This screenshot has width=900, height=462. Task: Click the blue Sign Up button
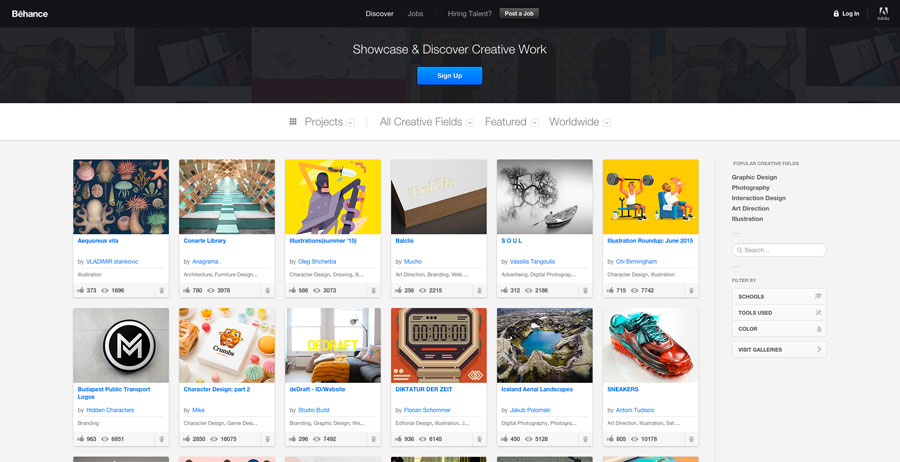click(x=449, y=76)
